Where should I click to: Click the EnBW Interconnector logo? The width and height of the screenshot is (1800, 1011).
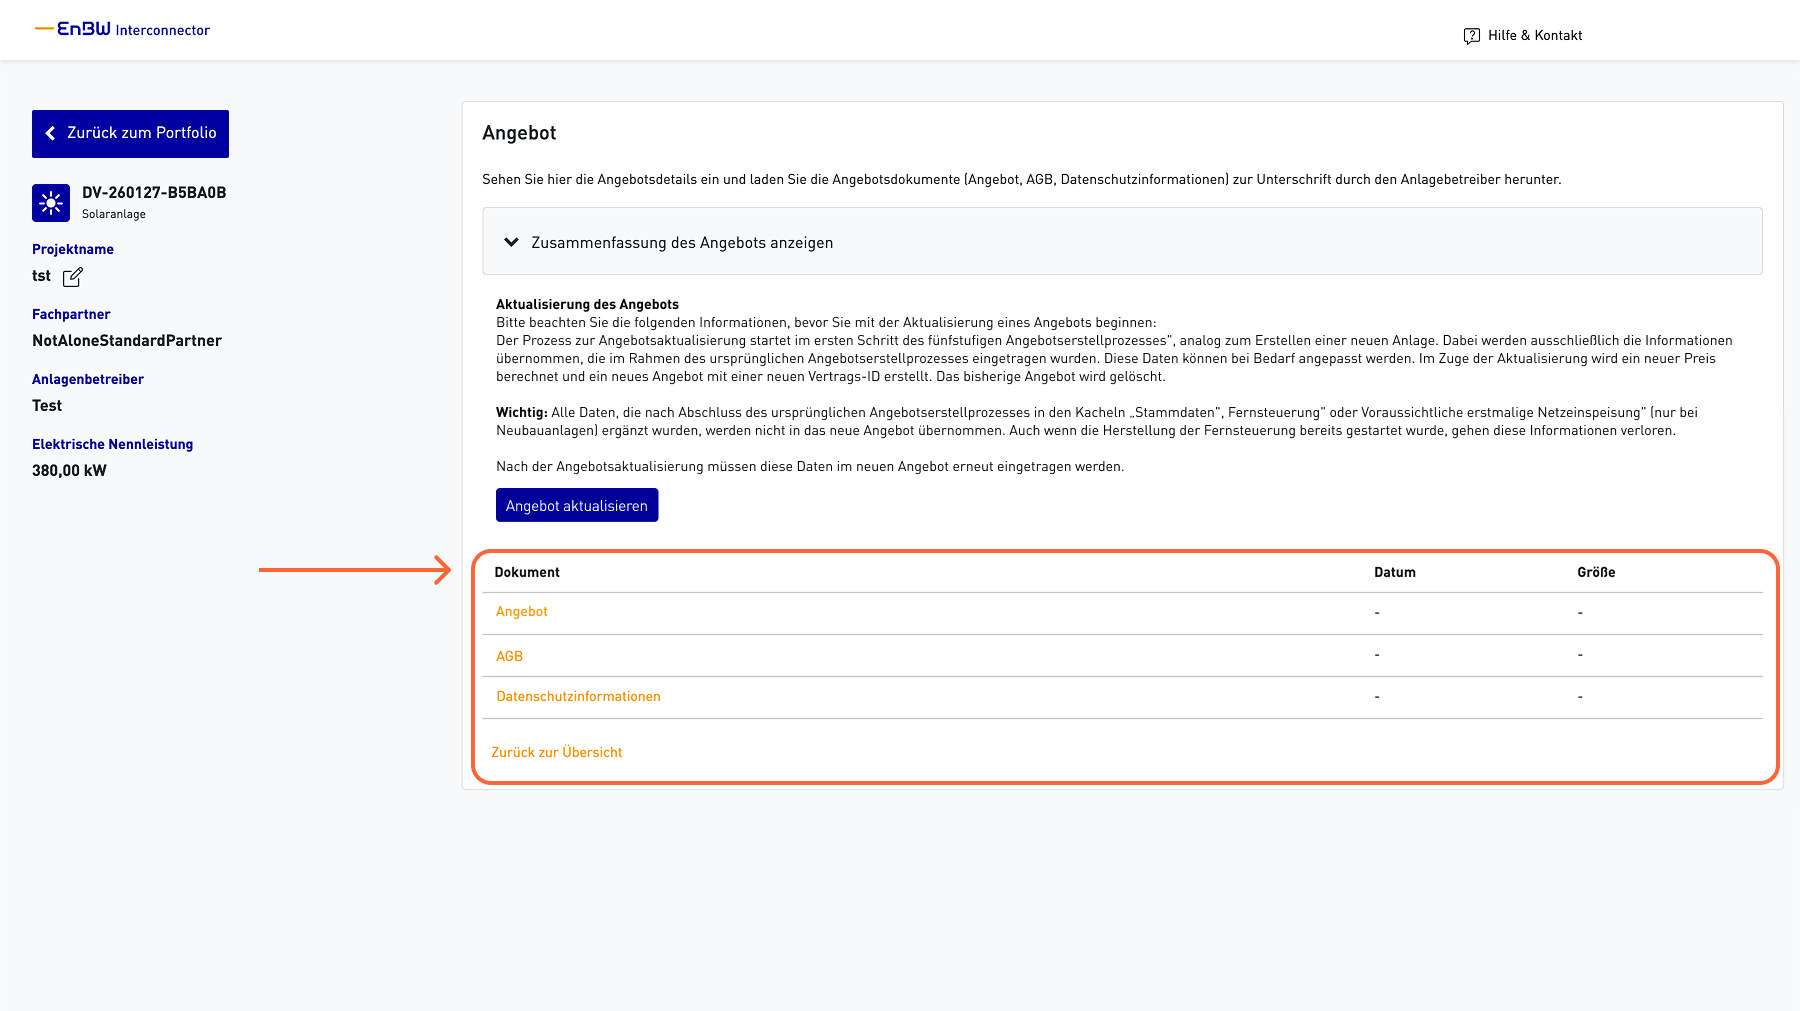click(x=123, y=30)
